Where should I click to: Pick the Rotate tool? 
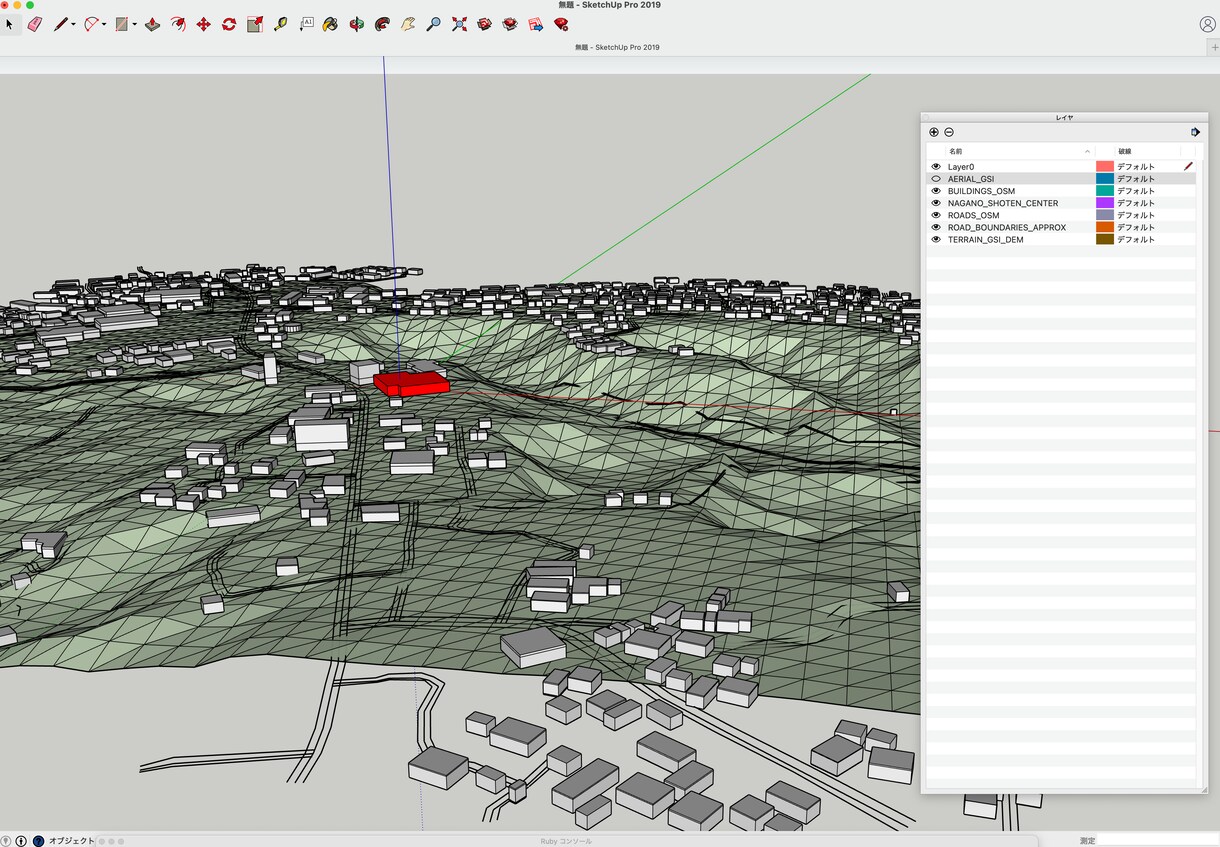click(x=229, y=24)
